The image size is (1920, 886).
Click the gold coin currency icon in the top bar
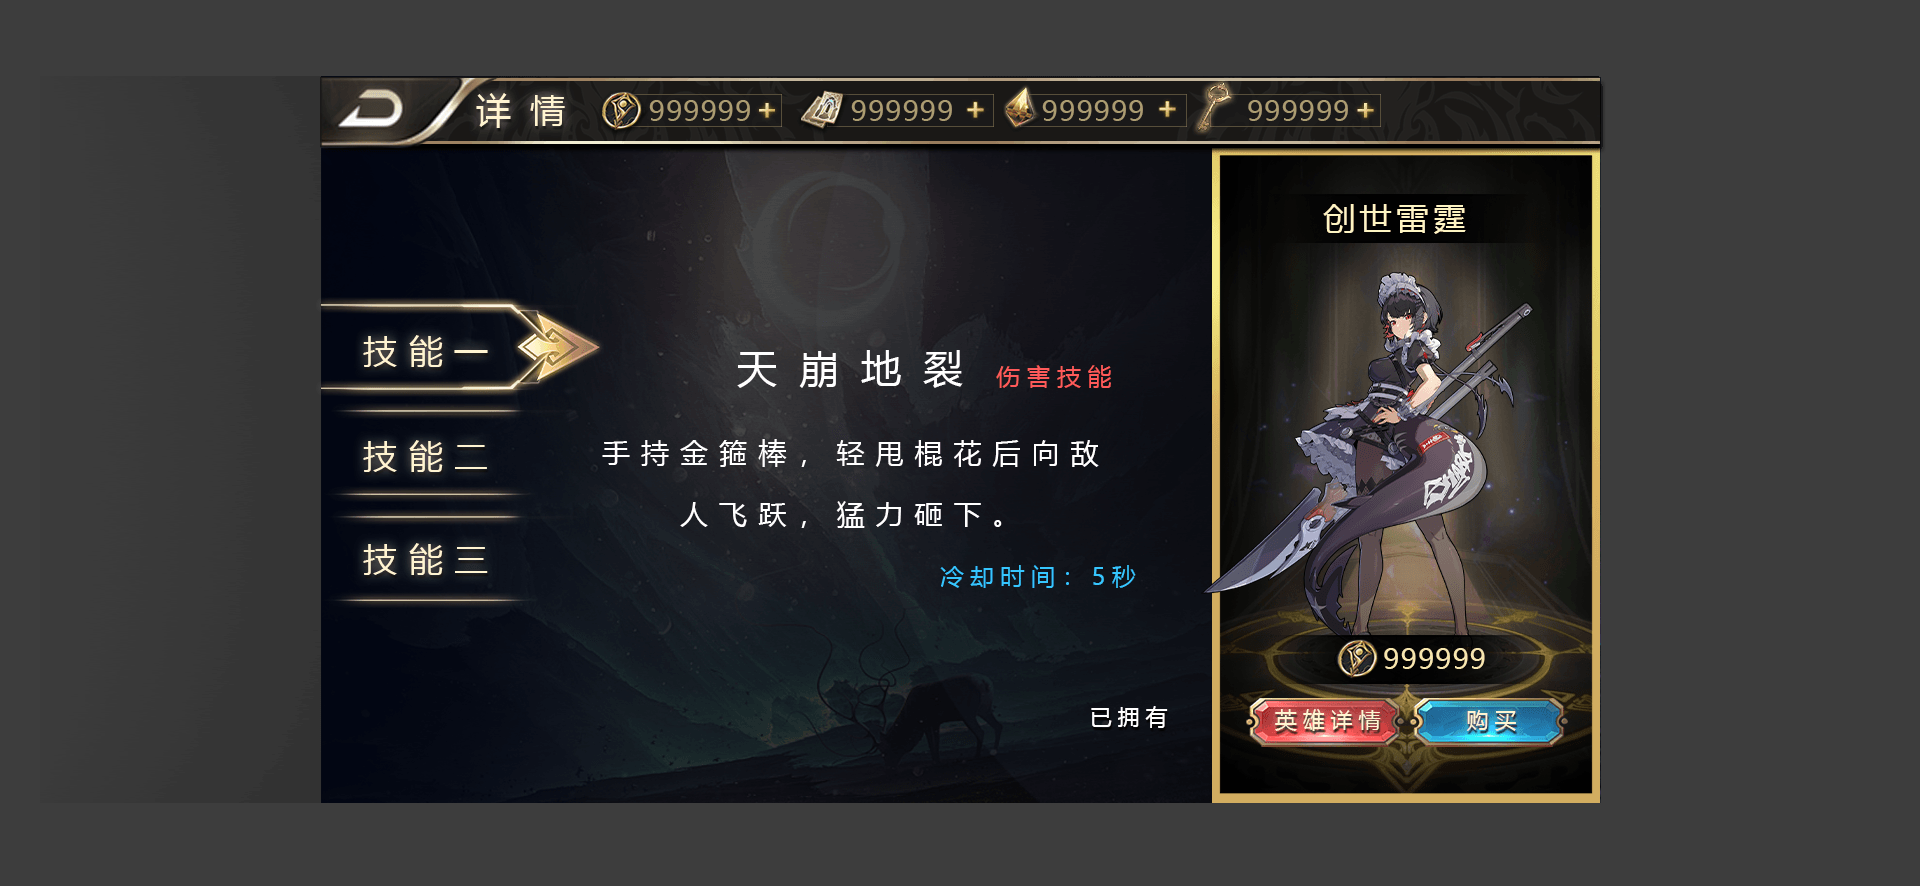(621, 110)
